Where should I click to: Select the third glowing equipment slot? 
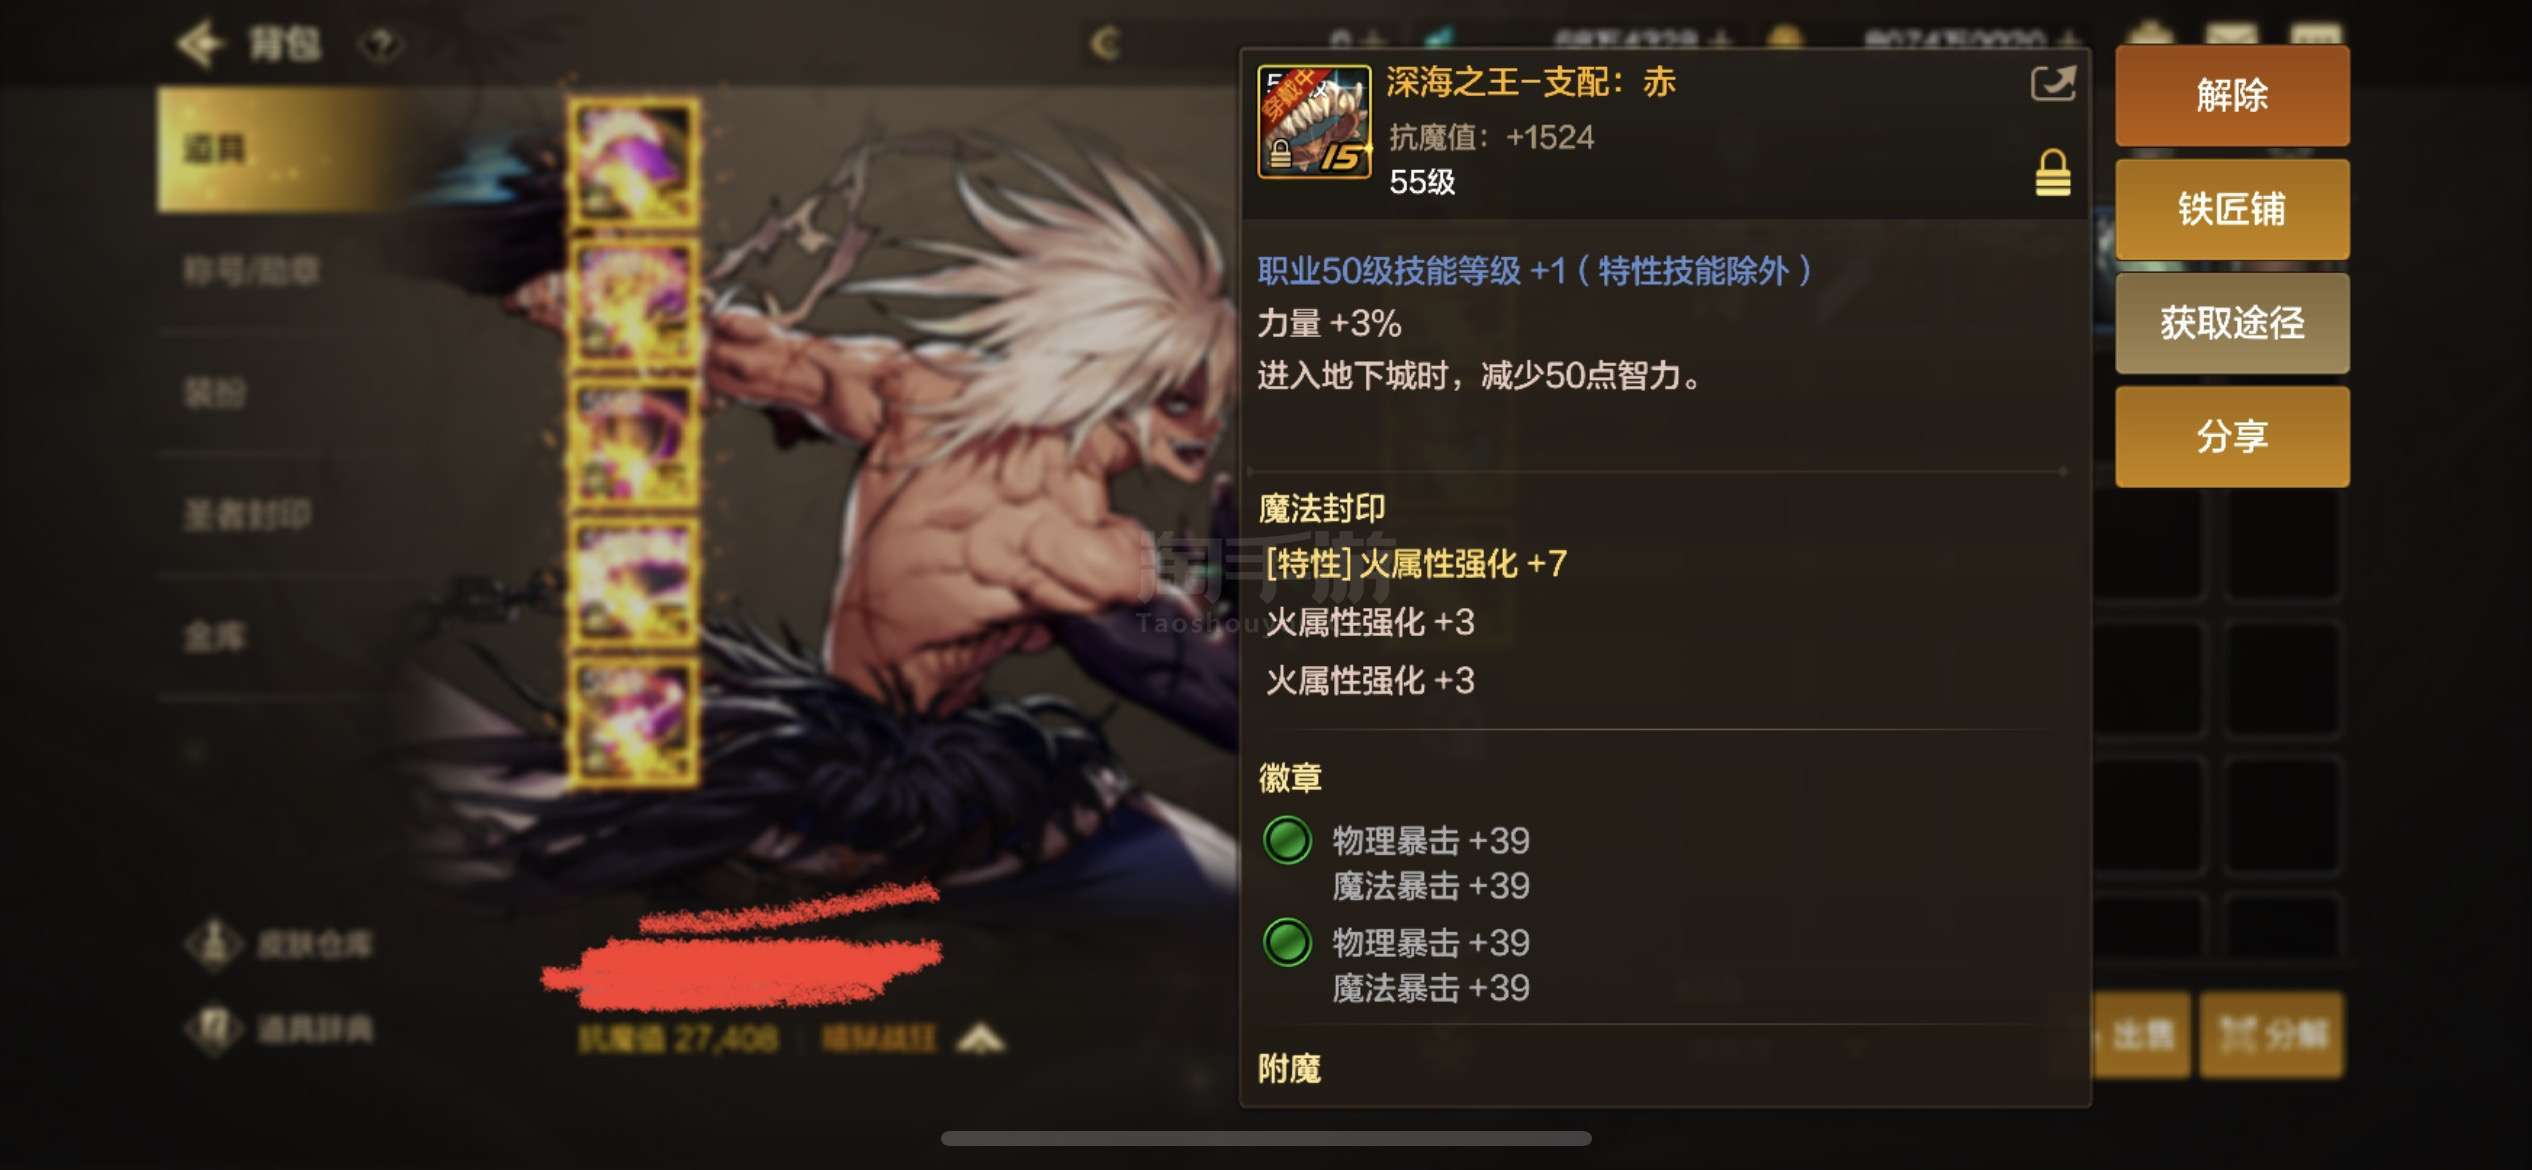coord(633,442)
